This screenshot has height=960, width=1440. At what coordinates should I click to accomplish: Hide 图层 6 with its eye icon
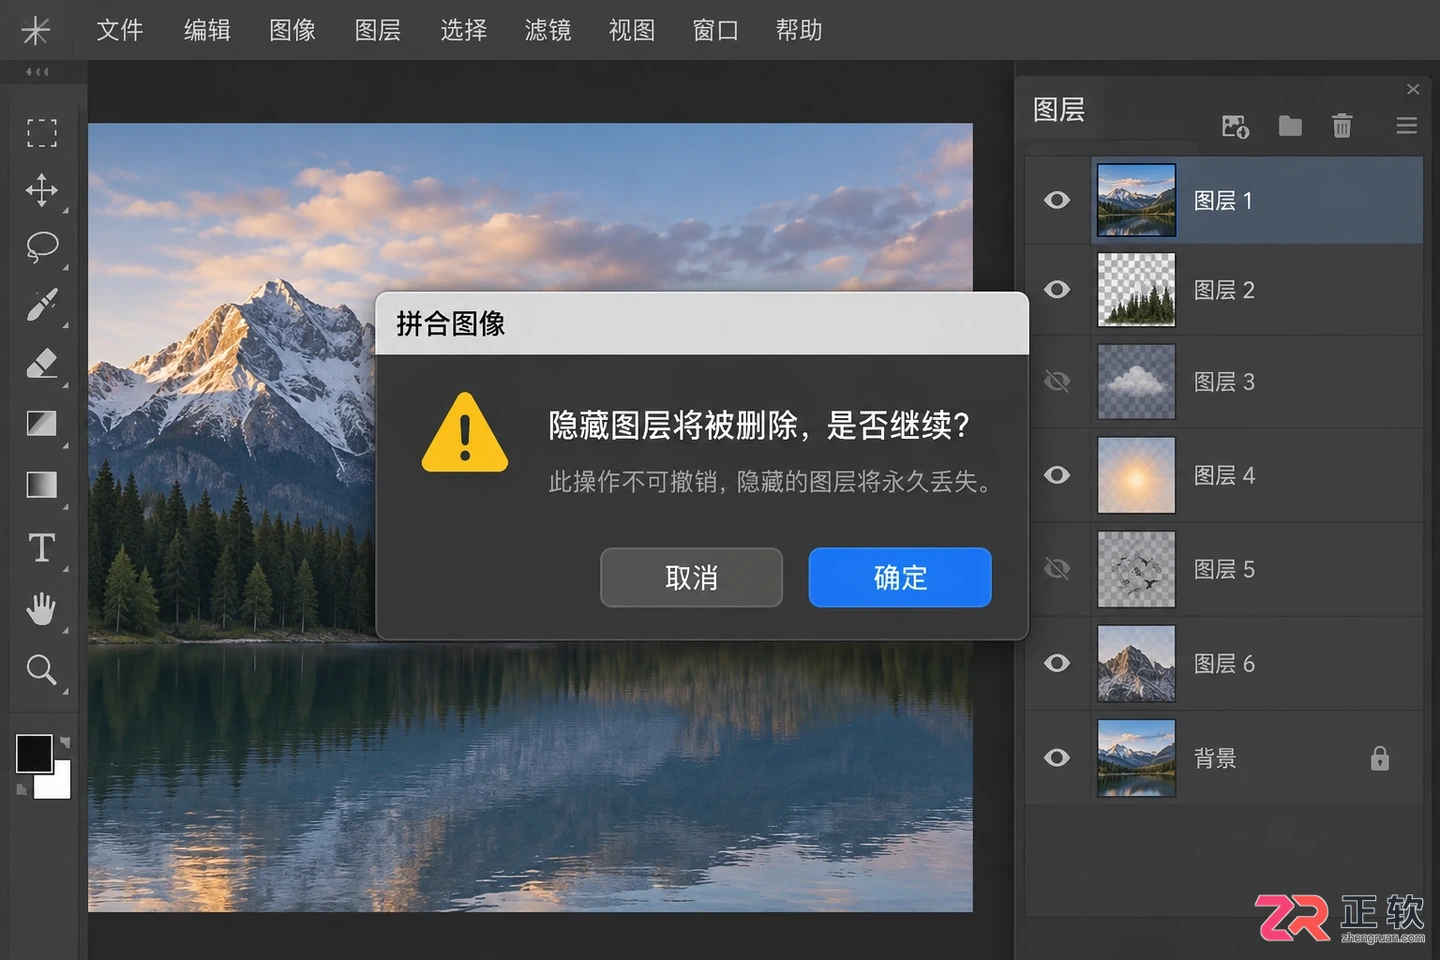point(1057,663)
